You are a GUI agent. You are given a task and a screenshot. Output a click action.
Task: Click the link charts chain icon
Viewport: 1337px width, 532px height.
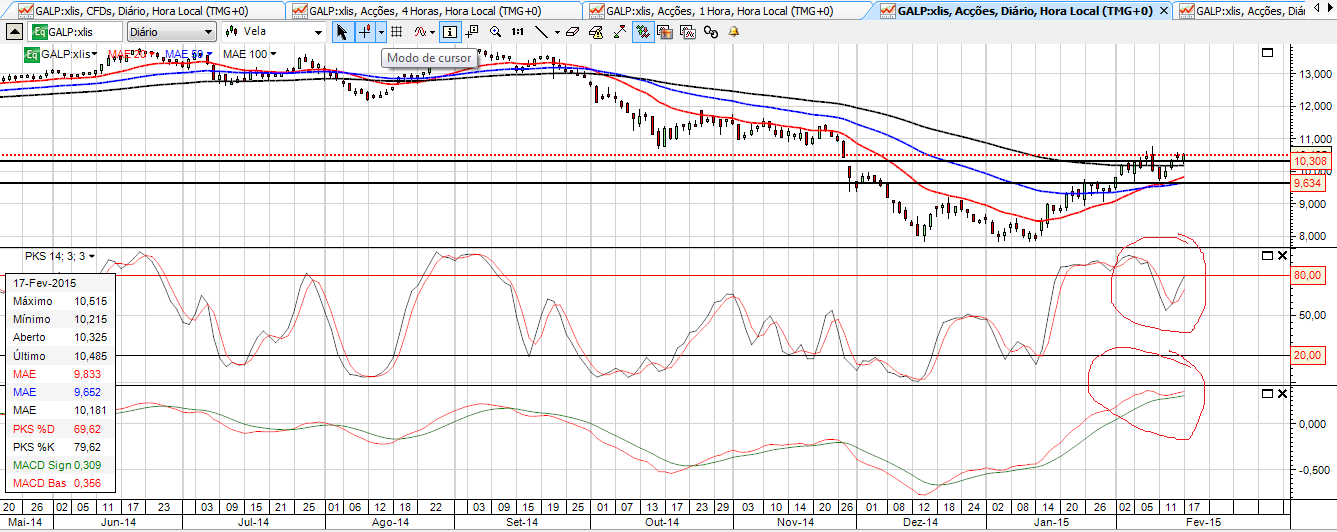point(711,31)
